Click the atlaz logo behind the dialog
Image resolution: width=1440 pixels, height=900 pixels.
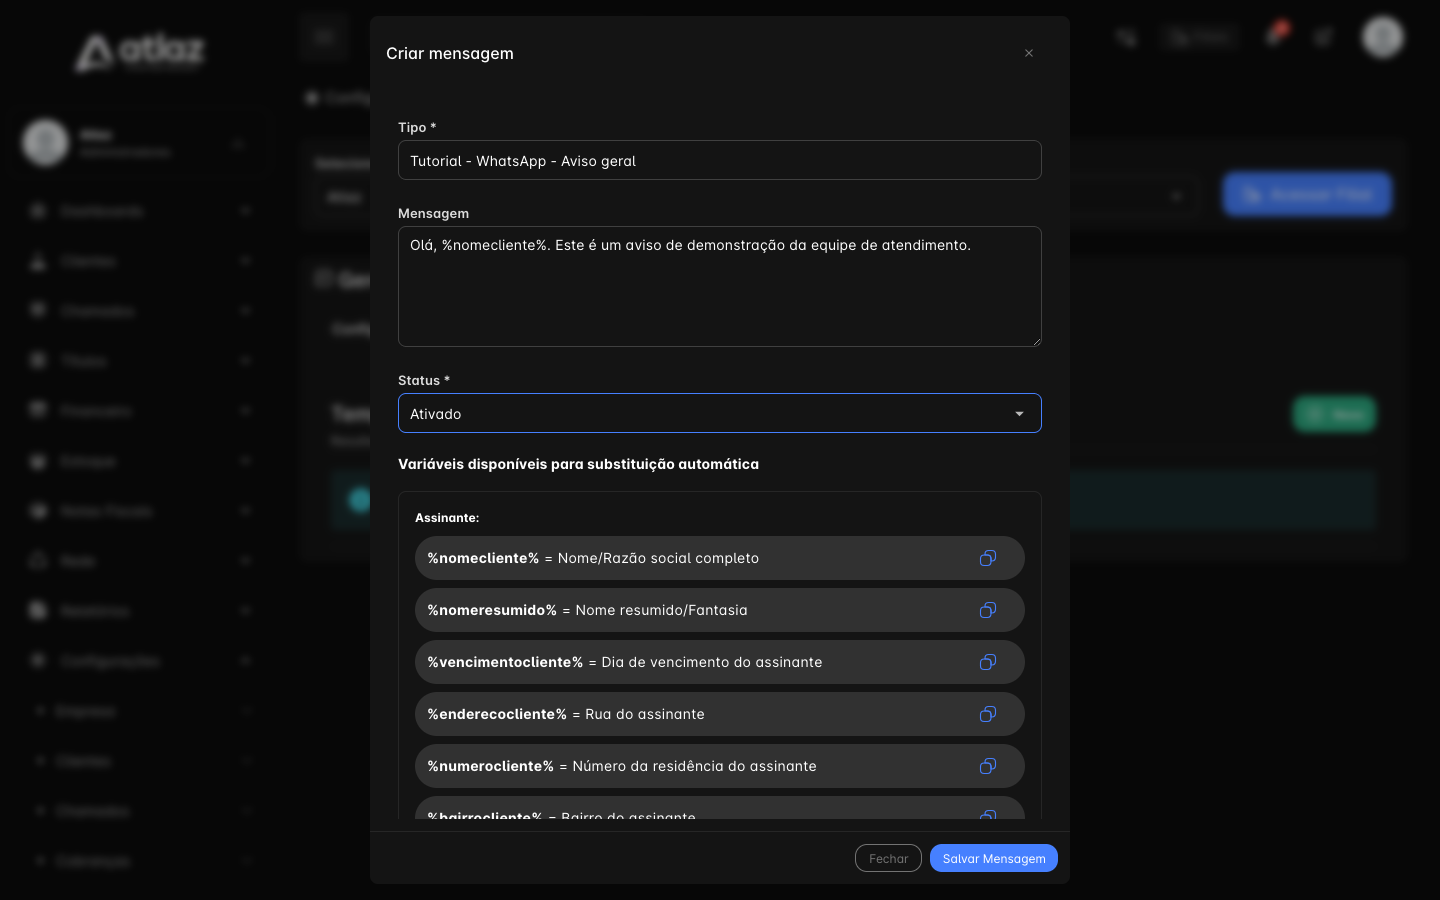[x=141, y=52]
